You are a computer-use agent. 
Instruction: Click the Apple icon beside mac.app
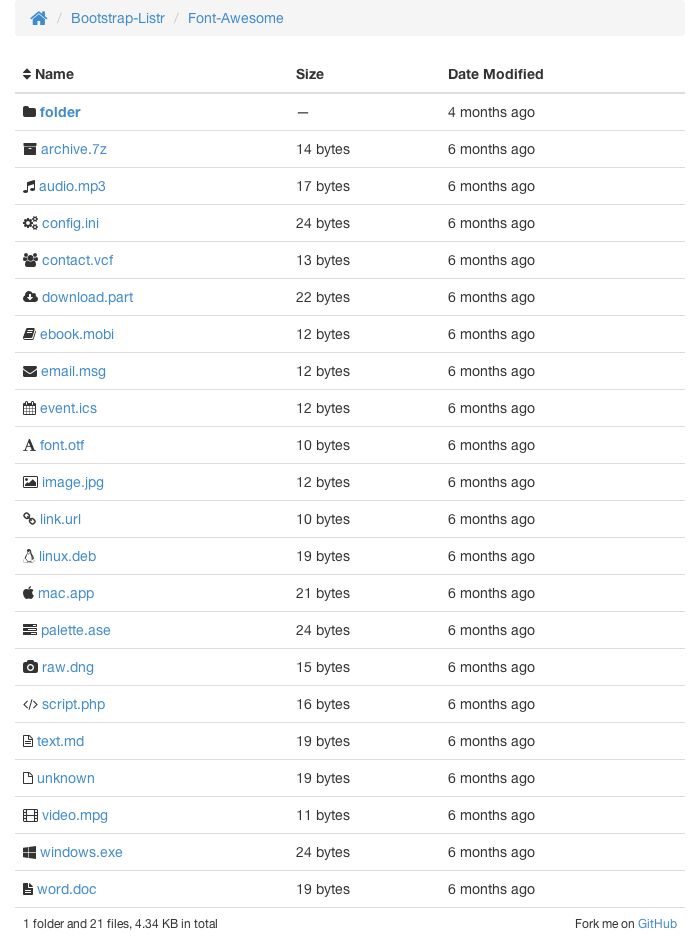click(28, 593)
